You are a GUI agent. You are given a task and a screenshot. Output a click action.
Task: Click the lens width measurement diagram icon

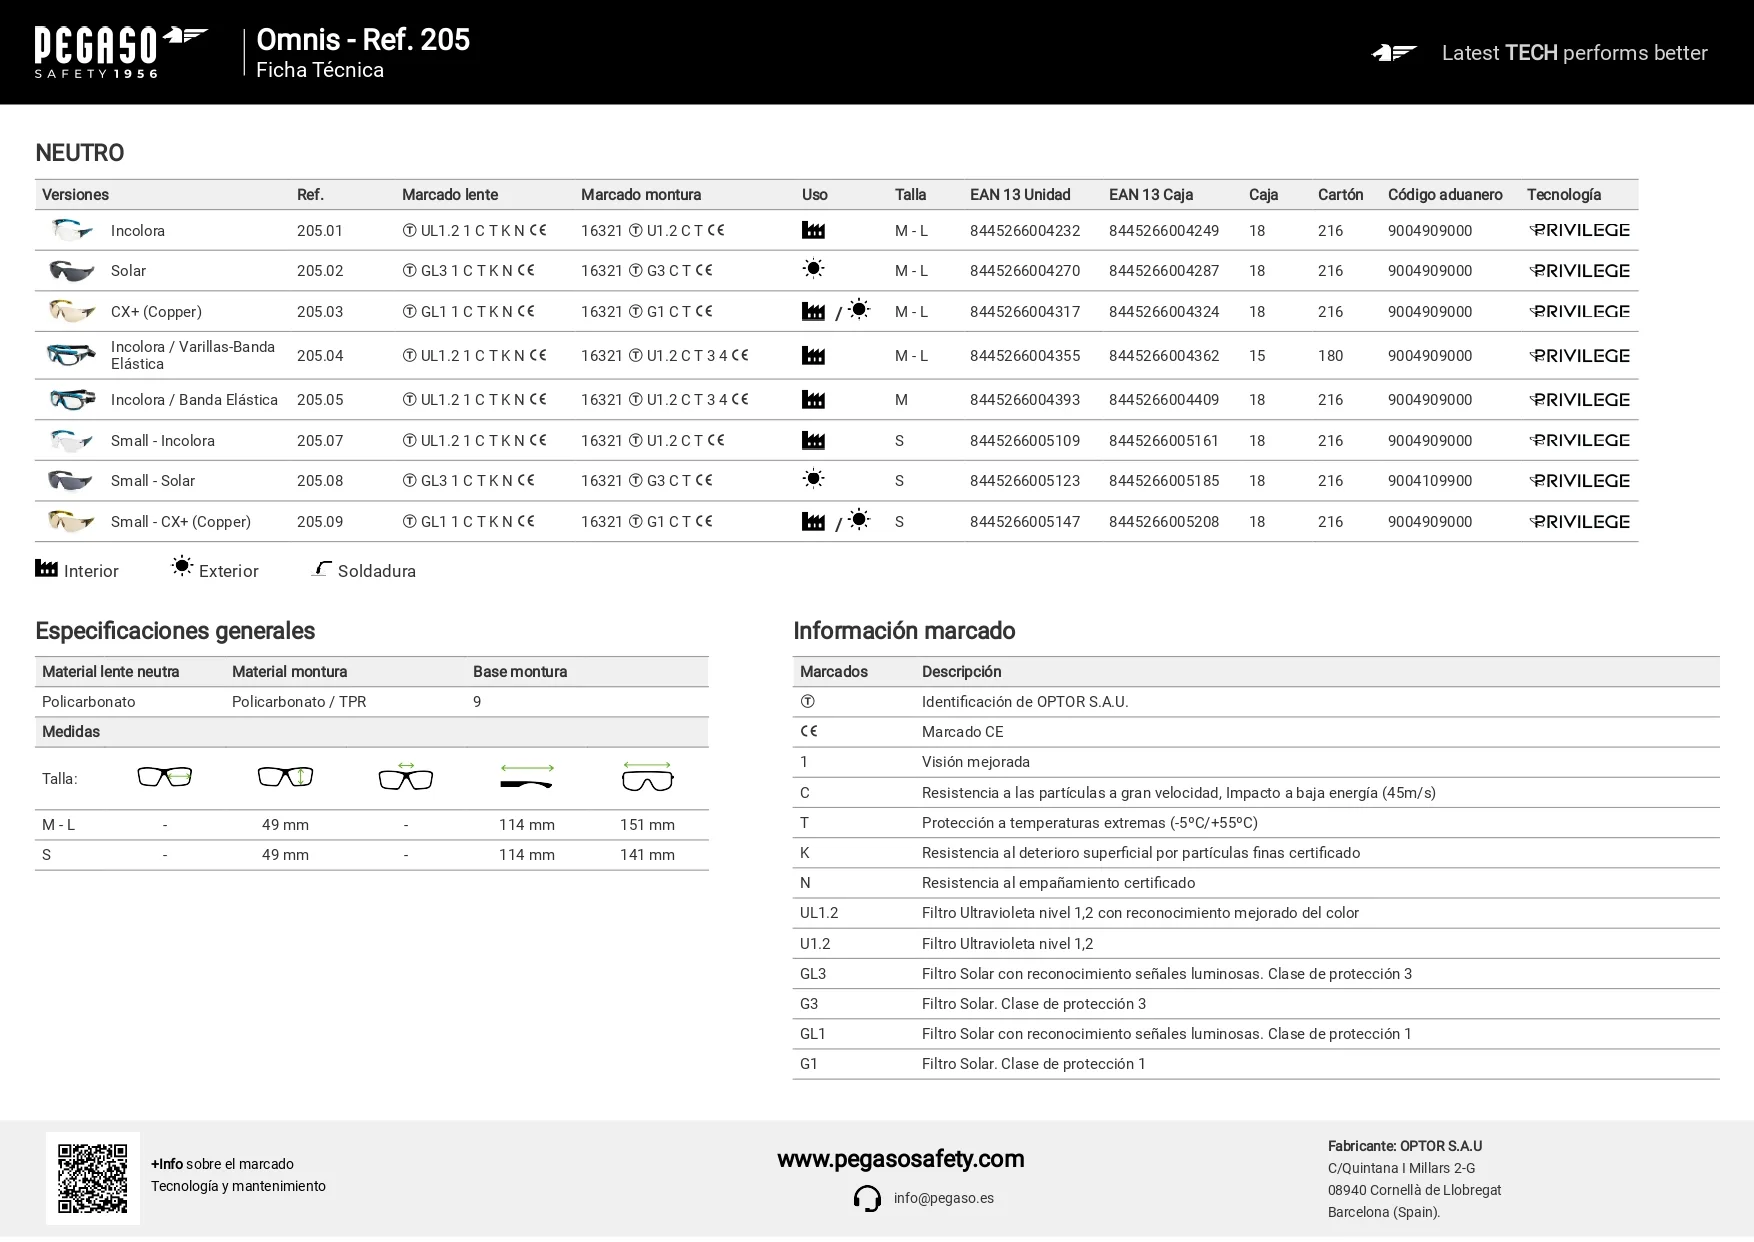165,776
